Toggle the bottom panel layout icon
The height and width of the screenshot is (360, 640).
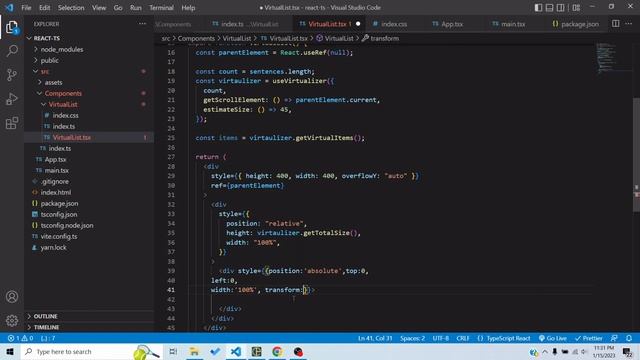(x=549, y=8)
